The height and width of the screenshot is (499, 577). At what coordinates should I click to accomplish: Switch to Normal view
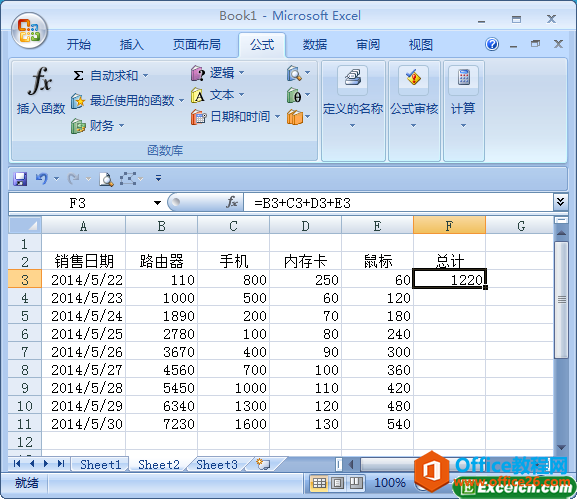pos(319,483)
